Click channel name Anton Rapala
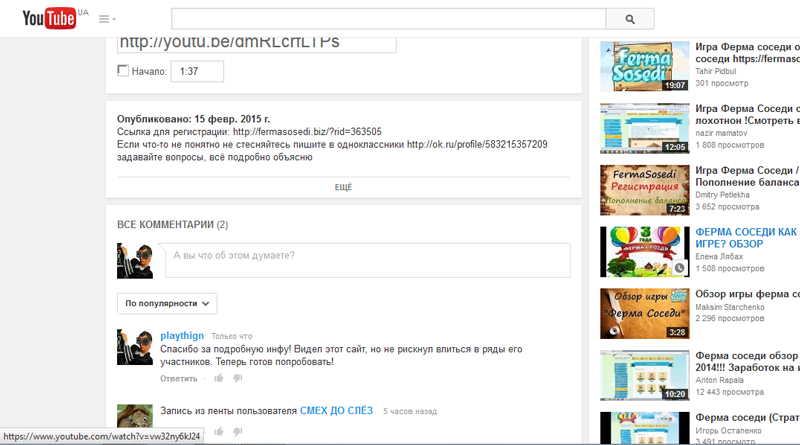The image size is (800, 445). click(x=719, y=380)
